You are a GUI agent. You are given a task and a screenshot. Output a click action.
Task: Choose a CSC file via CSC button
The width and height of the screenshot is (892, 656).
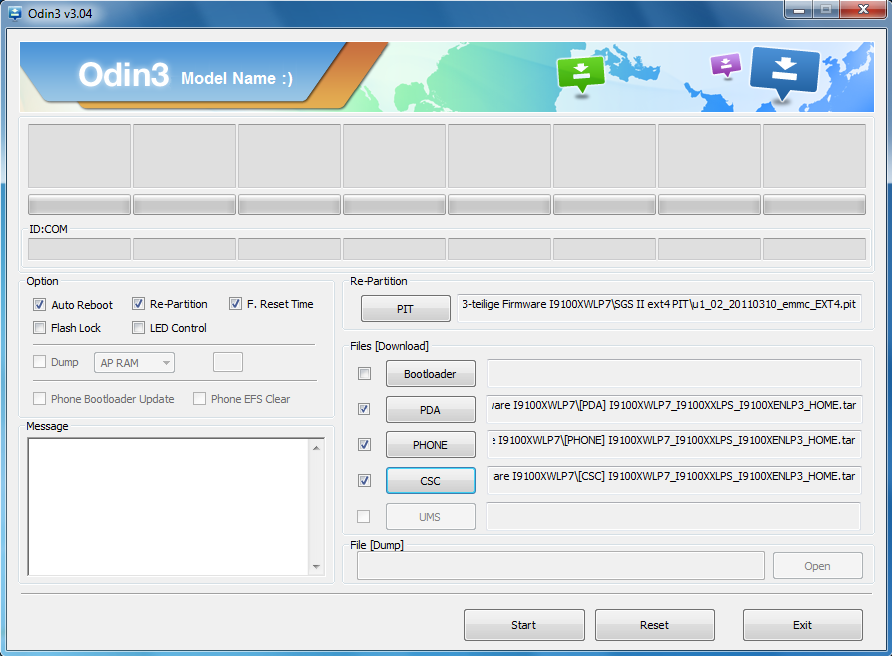click(x=431, y=481)
